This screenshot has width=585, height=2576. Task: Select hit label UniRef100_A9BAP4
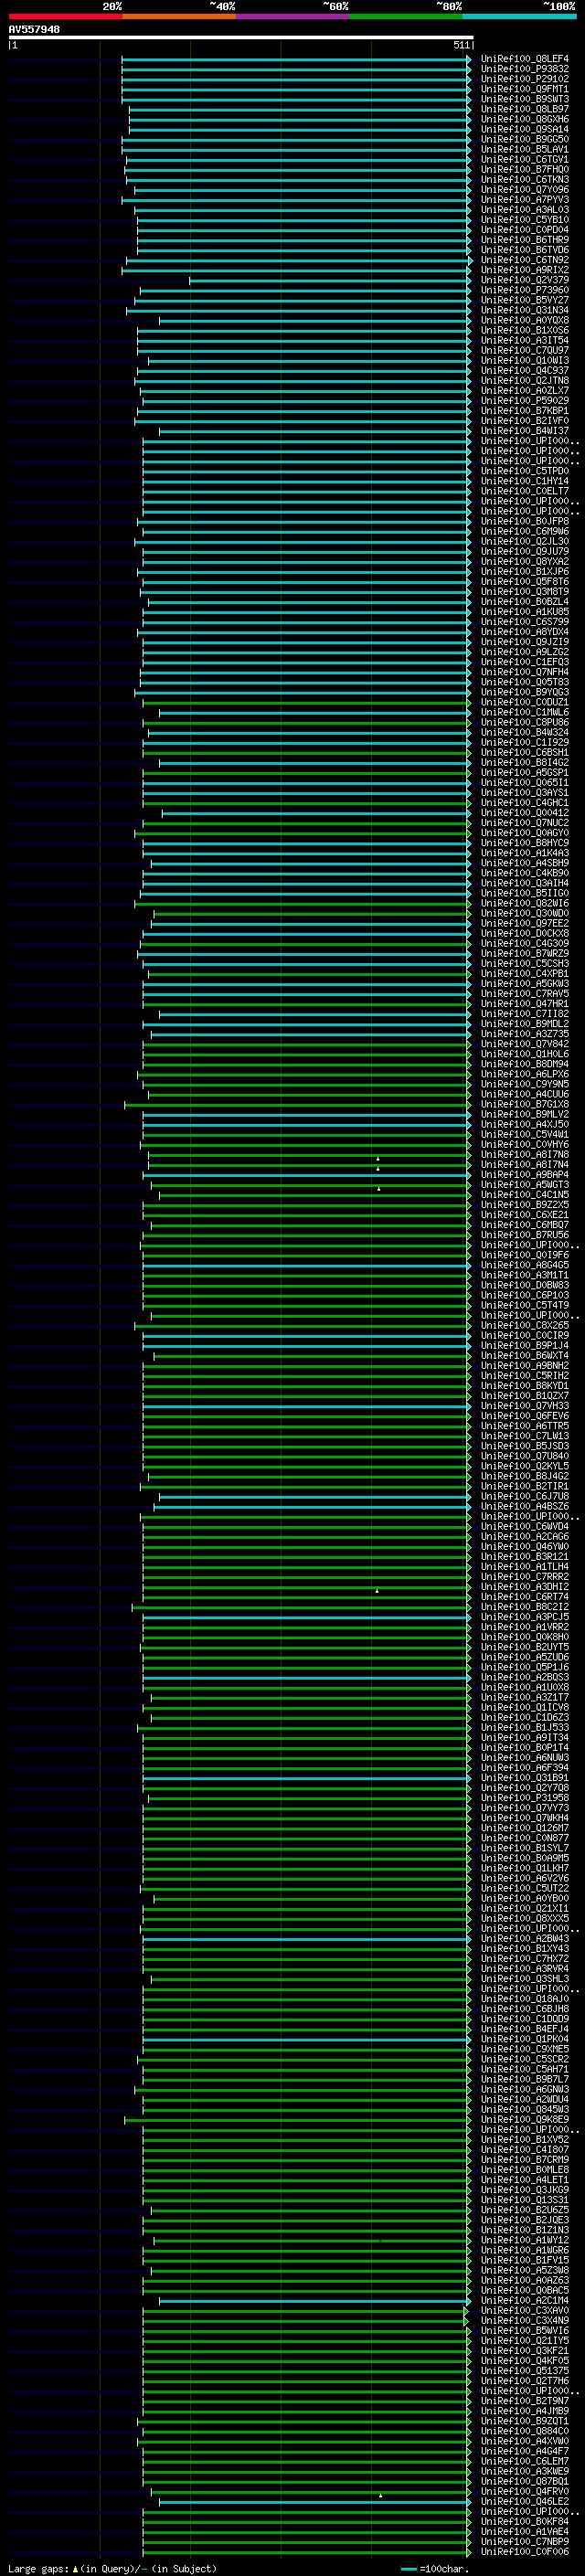(524, 1174)
